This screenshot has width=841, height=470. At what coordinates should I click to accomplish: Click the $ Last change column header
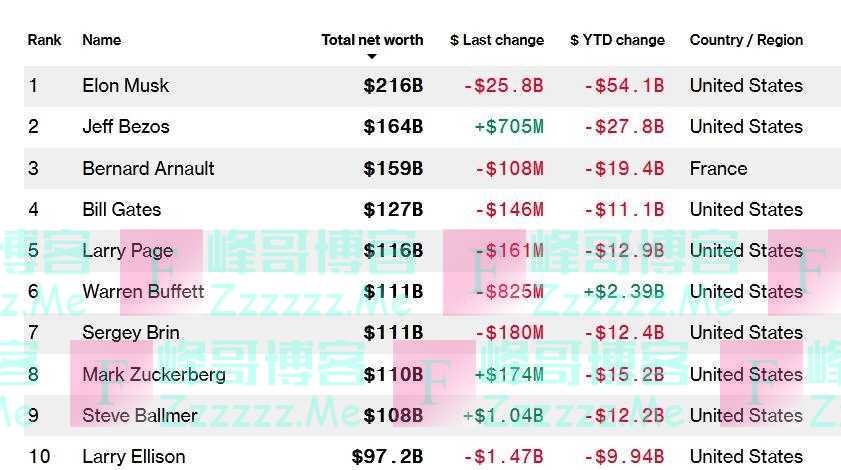pyautogui.click(x=497, y=40)
